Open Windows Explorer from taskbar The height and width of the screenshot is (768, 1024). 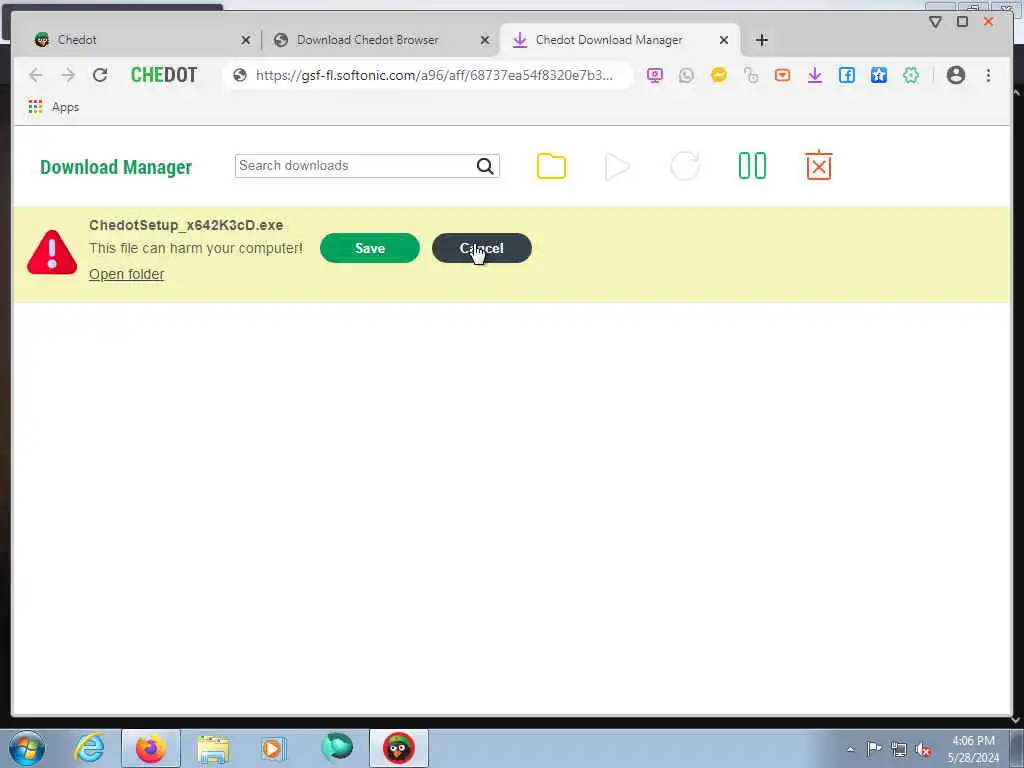[x=213, y=749]
